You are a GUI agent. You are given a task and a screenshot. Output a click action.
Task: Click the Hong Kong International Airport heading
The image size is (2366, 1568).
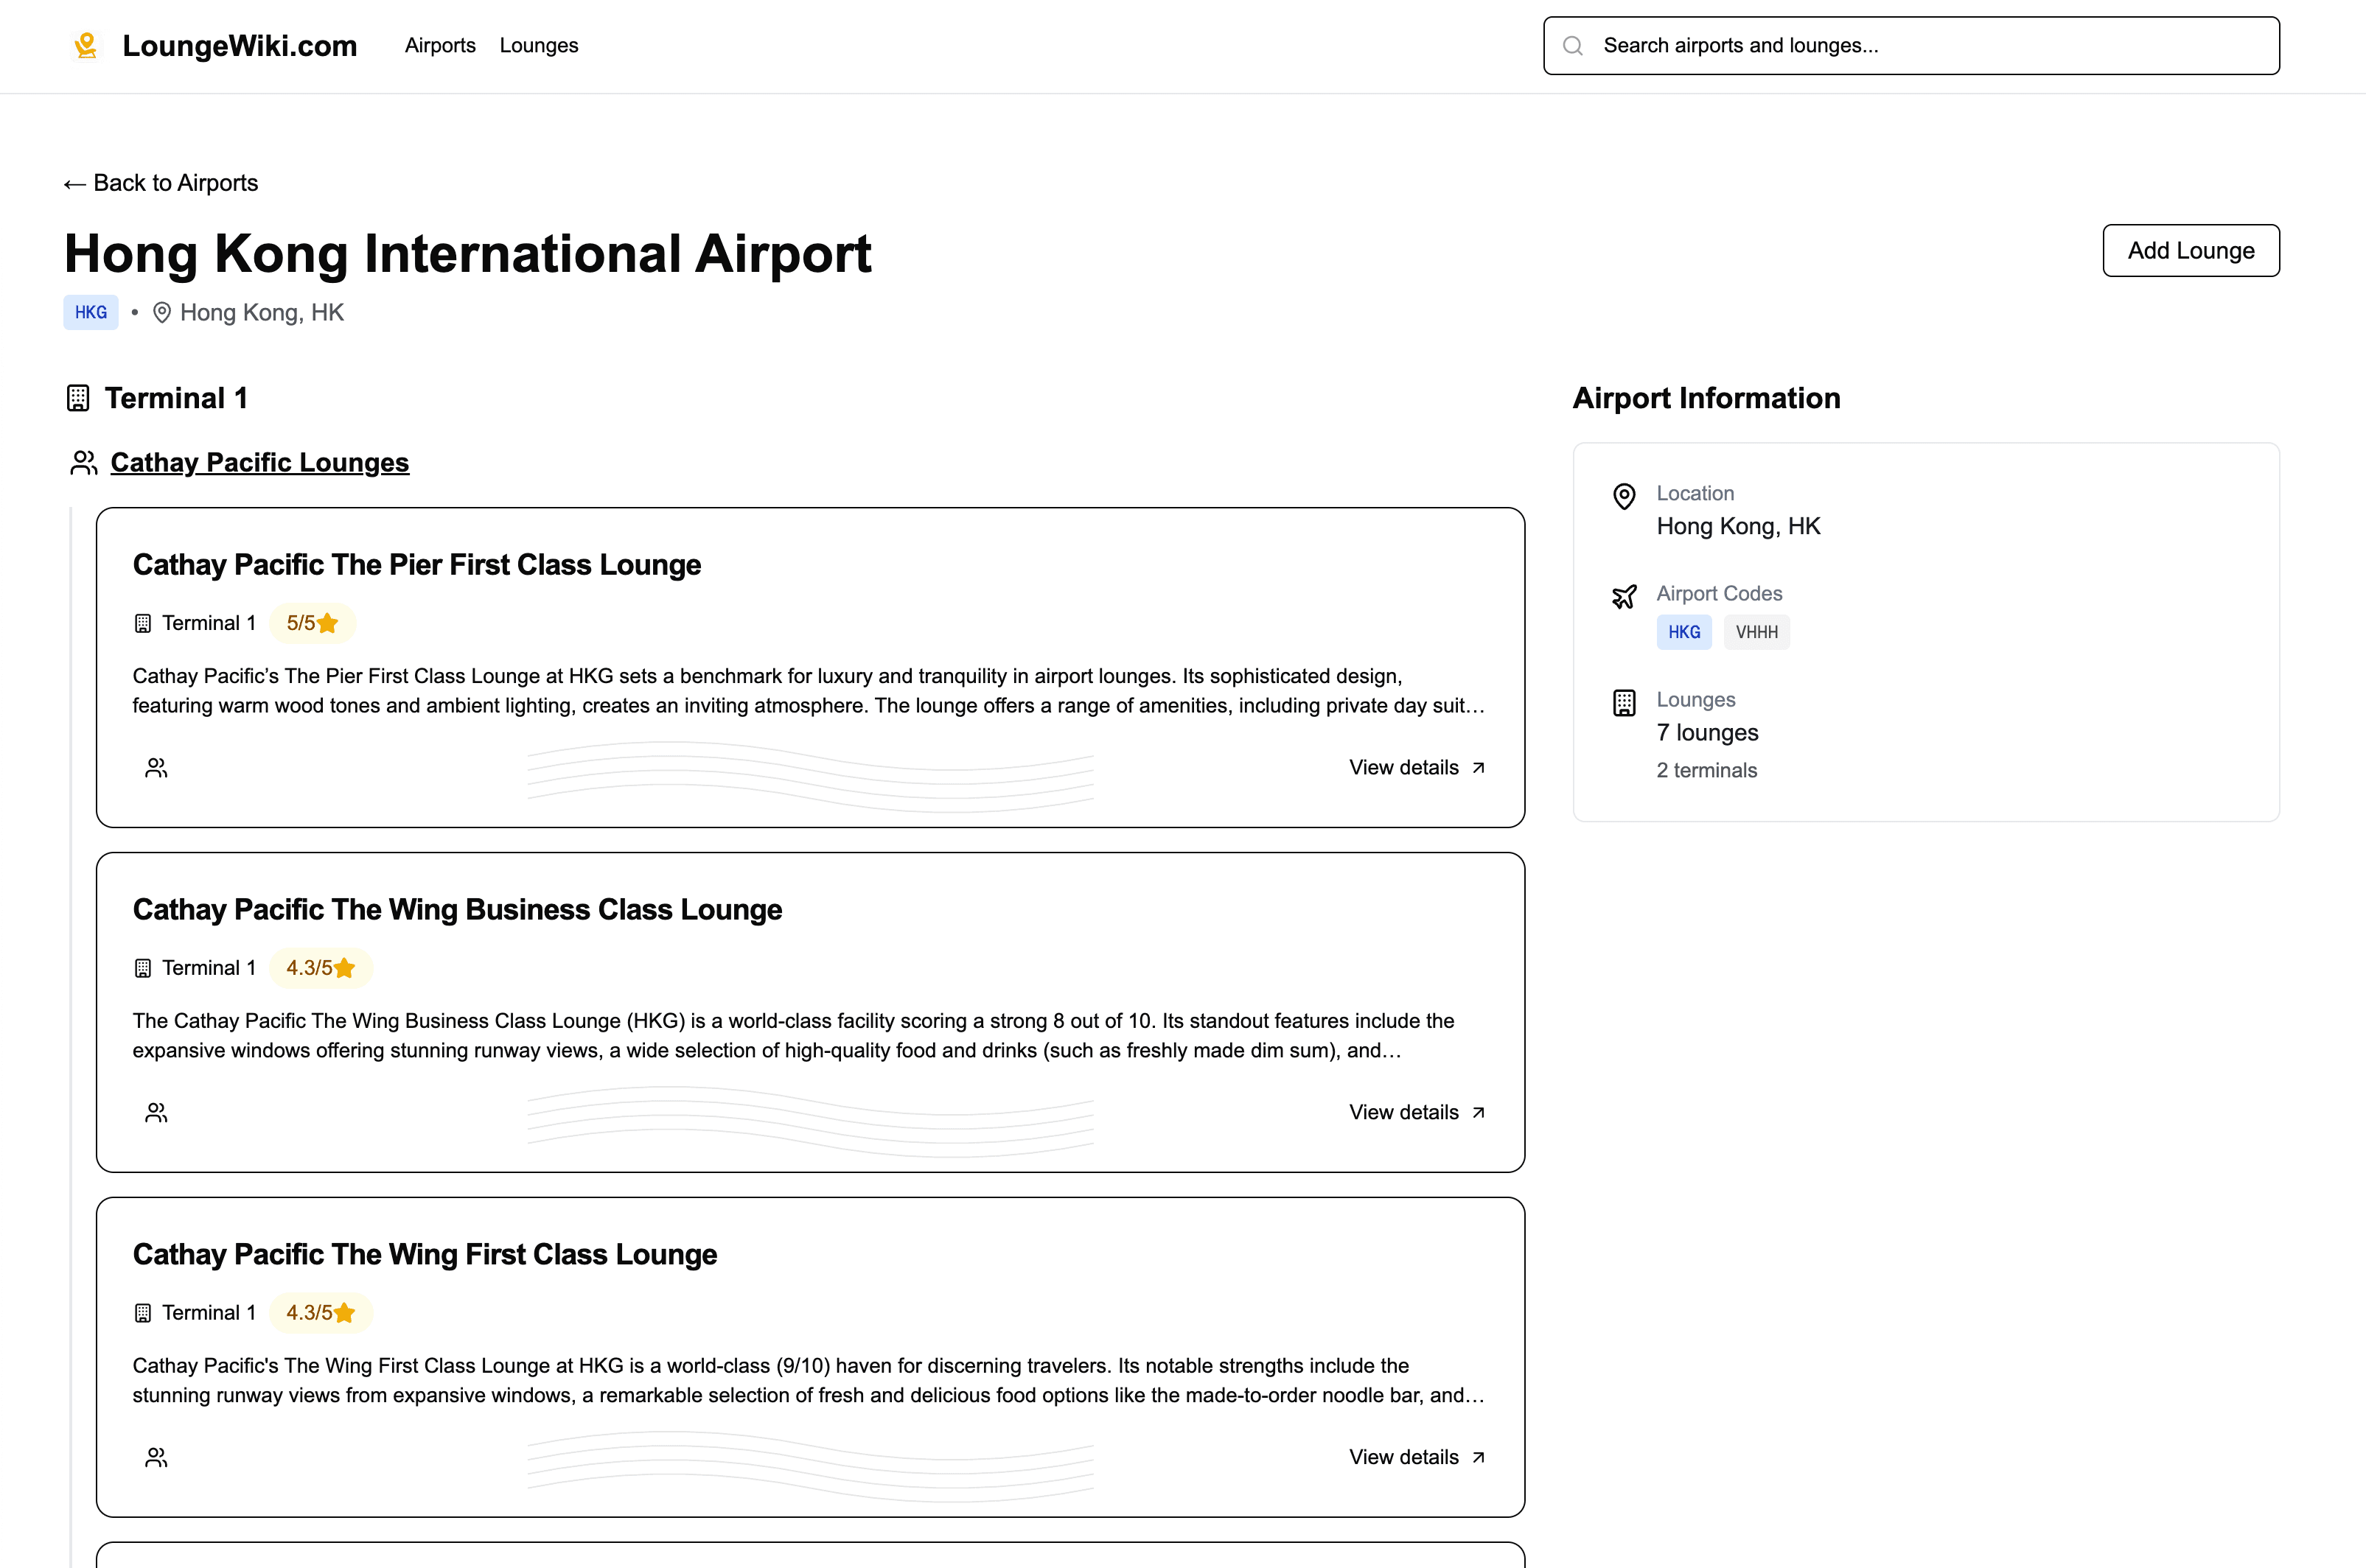pyautogui.click(x=468, y=254)
